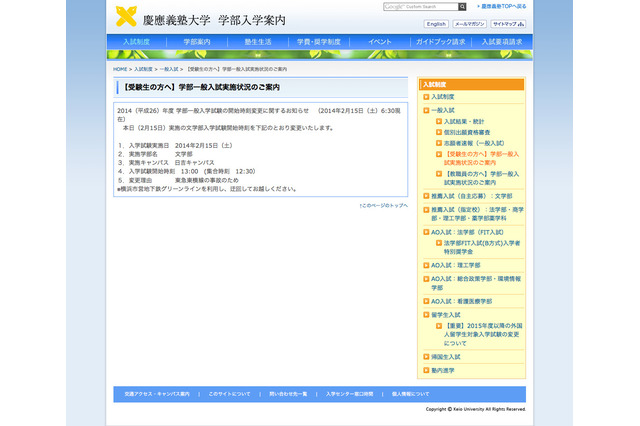The image size is (640, 426).
Task: Switch to the English site
Action: click(436, 24)
